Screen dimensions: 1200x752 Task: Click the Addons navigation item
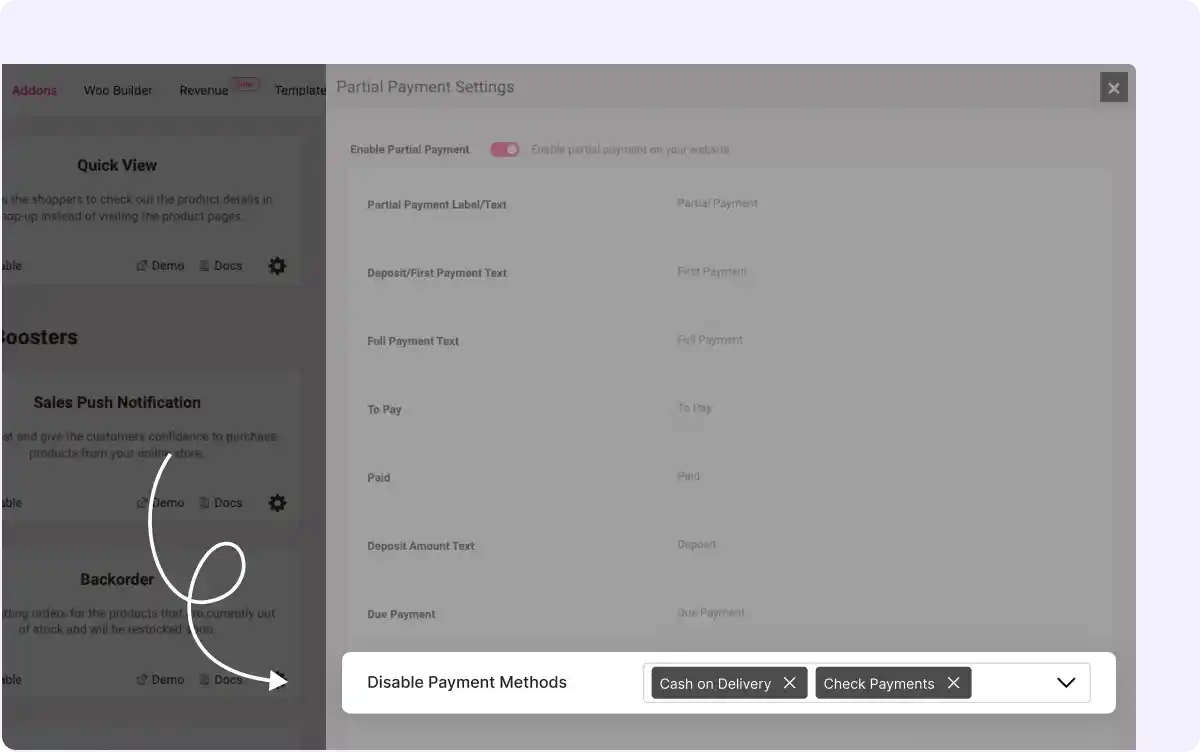(x=34, y=90)
